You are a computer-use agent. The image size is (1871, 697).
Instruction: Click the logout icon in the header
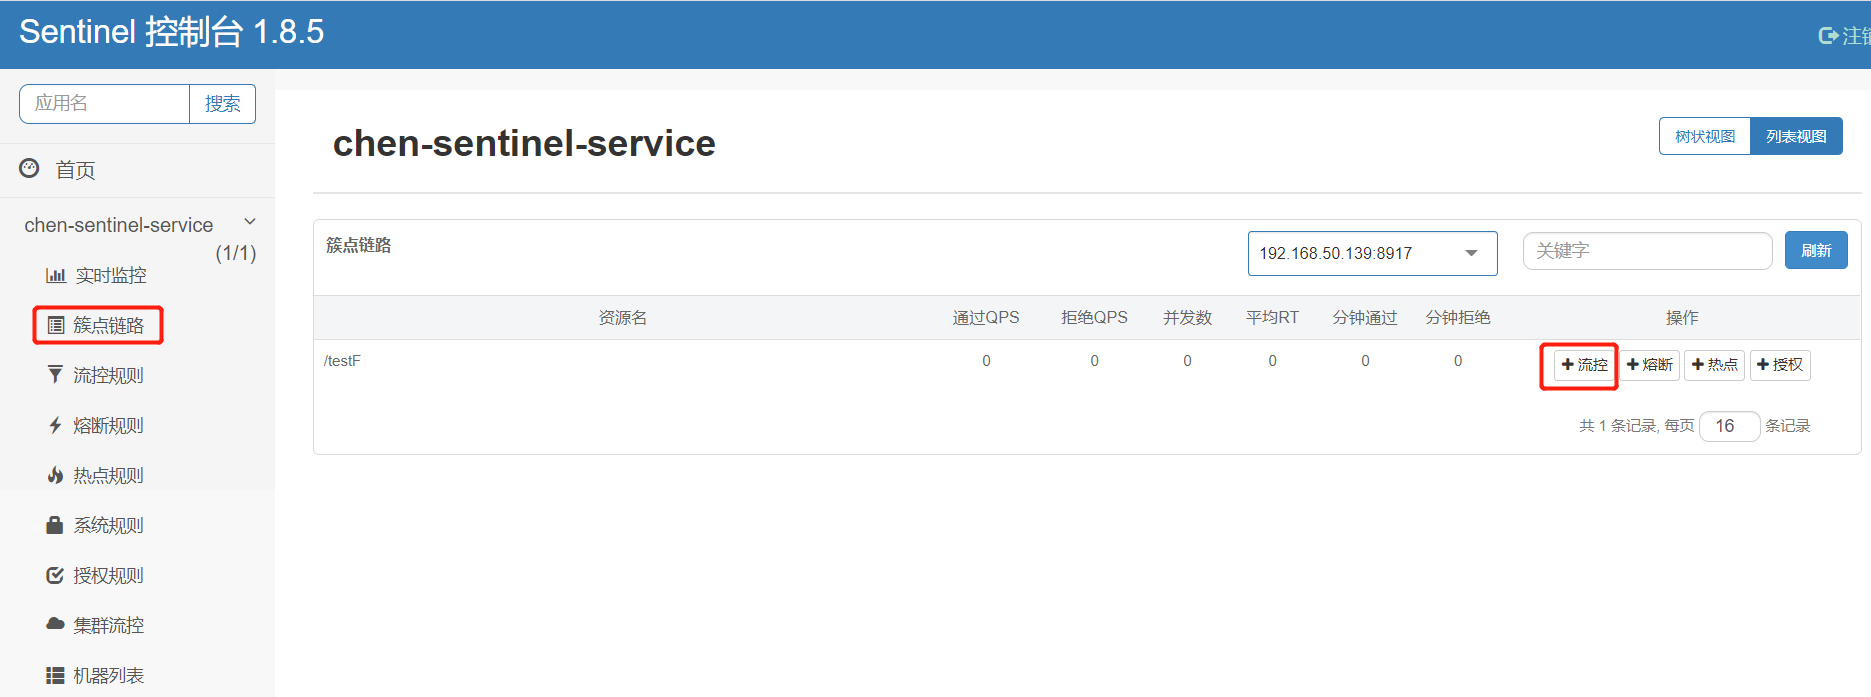click(x=1828, y=36)
